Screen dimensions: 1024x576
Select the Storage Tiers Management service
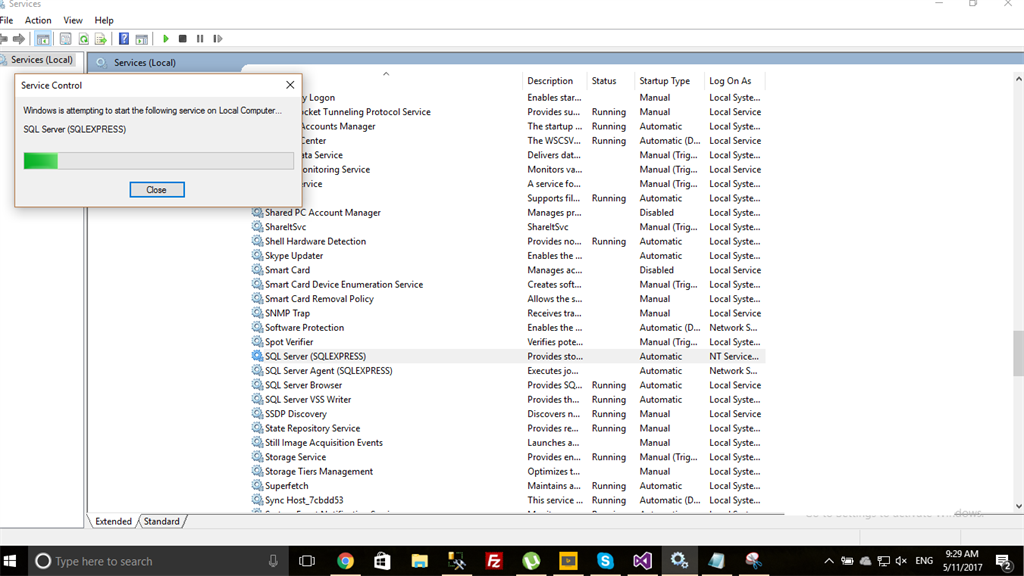point(507,471)
